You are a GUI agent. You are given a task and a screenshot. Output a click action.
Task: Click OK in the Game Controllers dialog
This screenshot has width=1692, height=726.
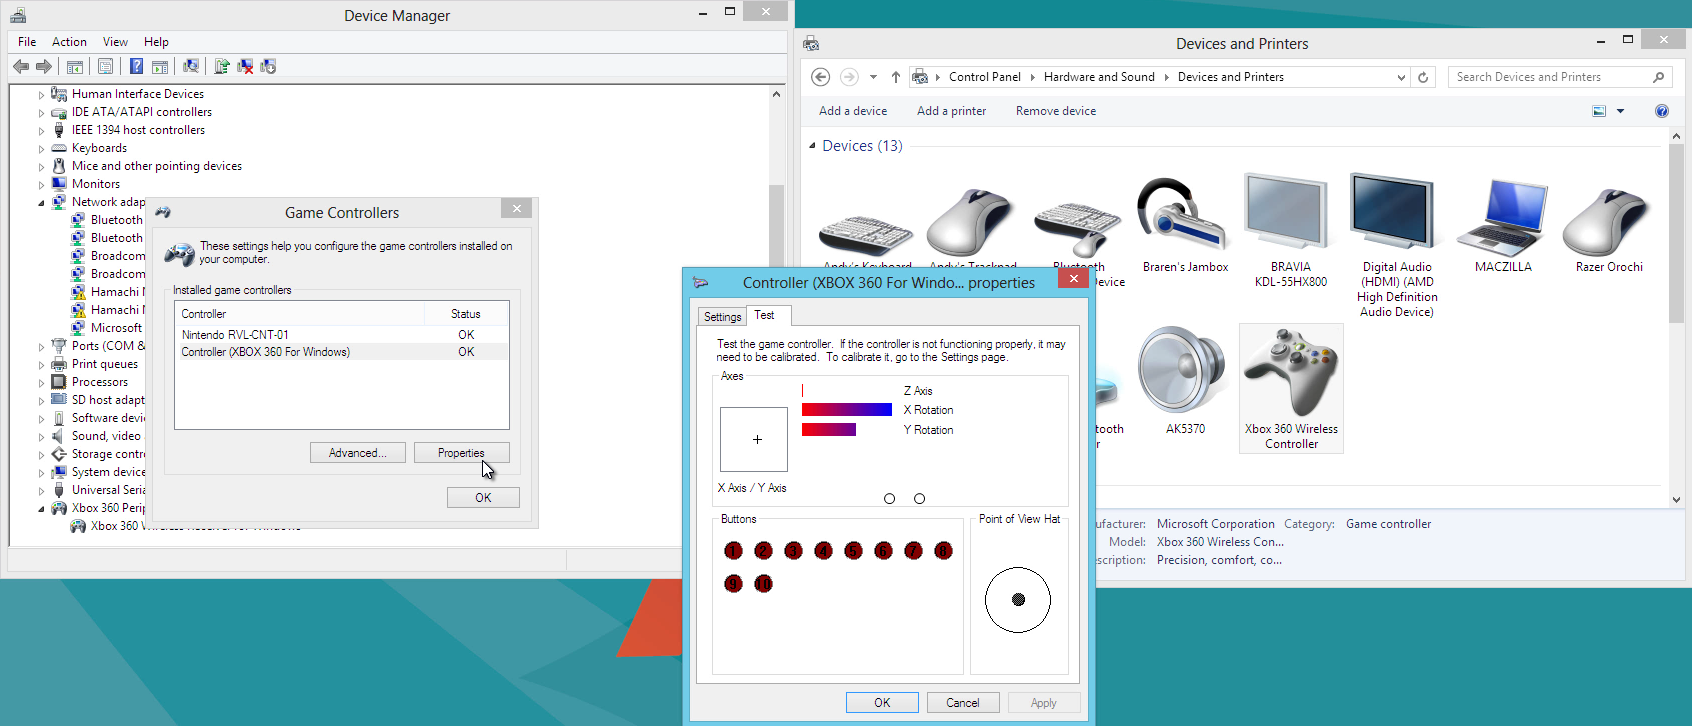483,498
